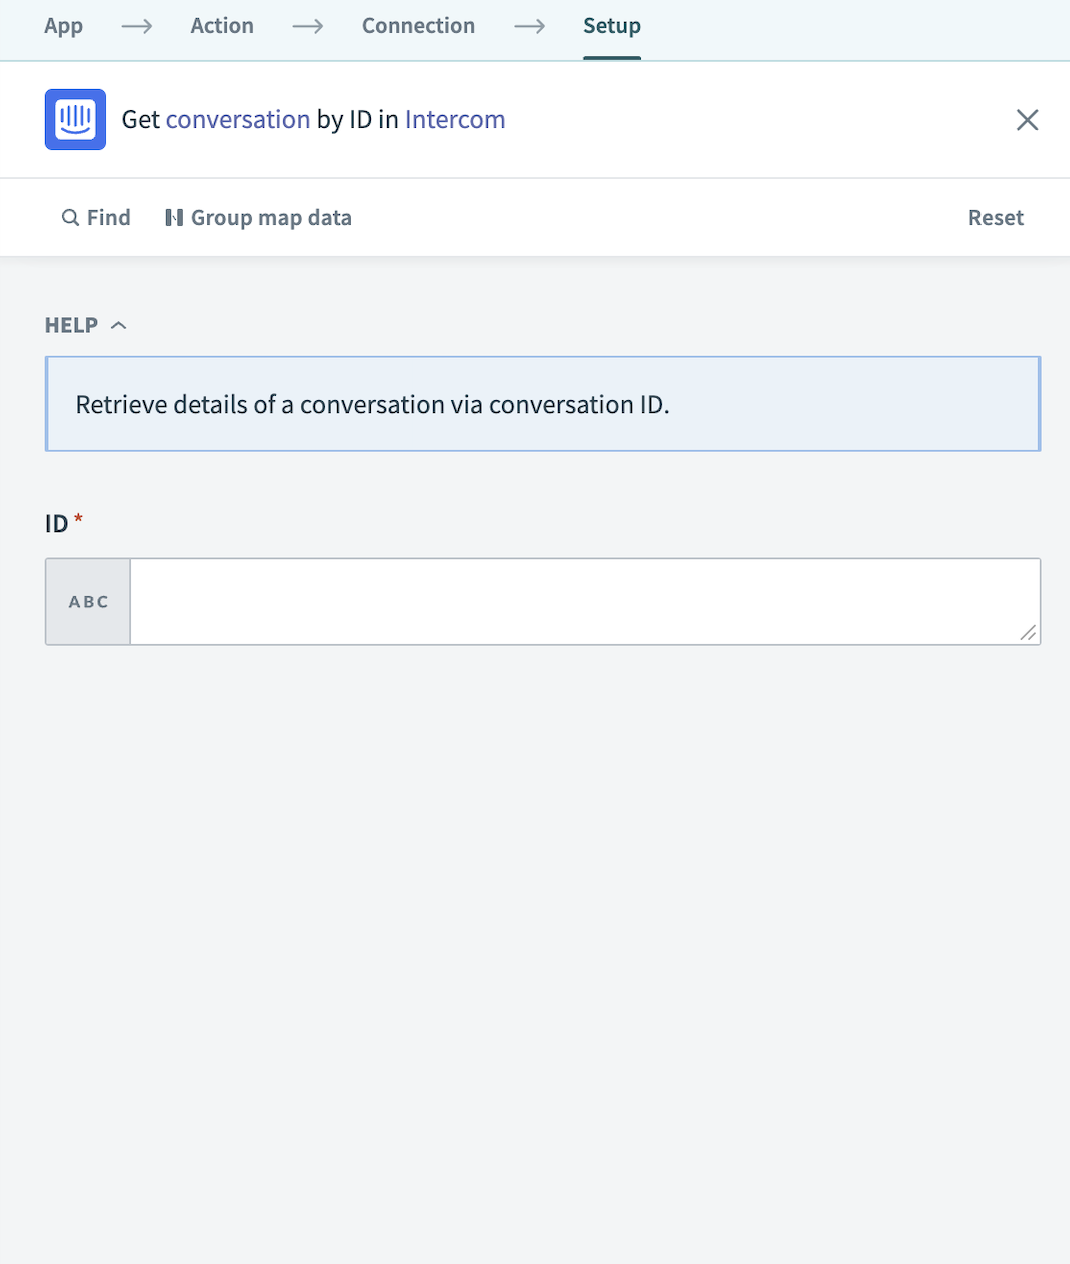
Task: Click the arrow between Connection and Setup
Action: click(x=529, y=26)
